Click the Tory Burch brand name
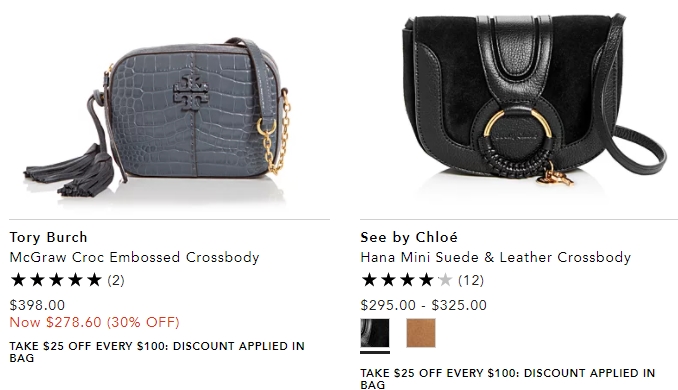The height and width of the screenshot is (390, 678). [x=48, y=237]
